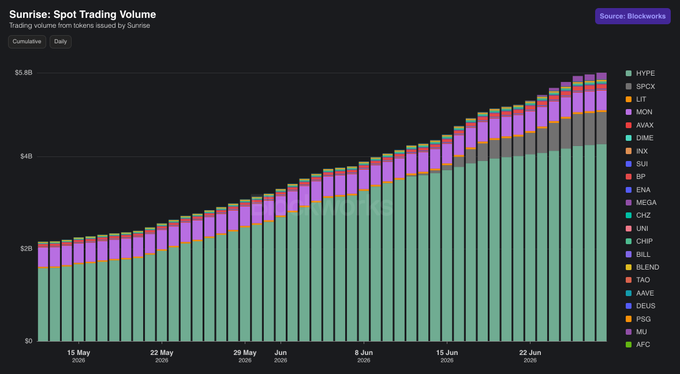Toggle the MON series legend label
Screen dimensions: 680x374
tap(644, 112)
